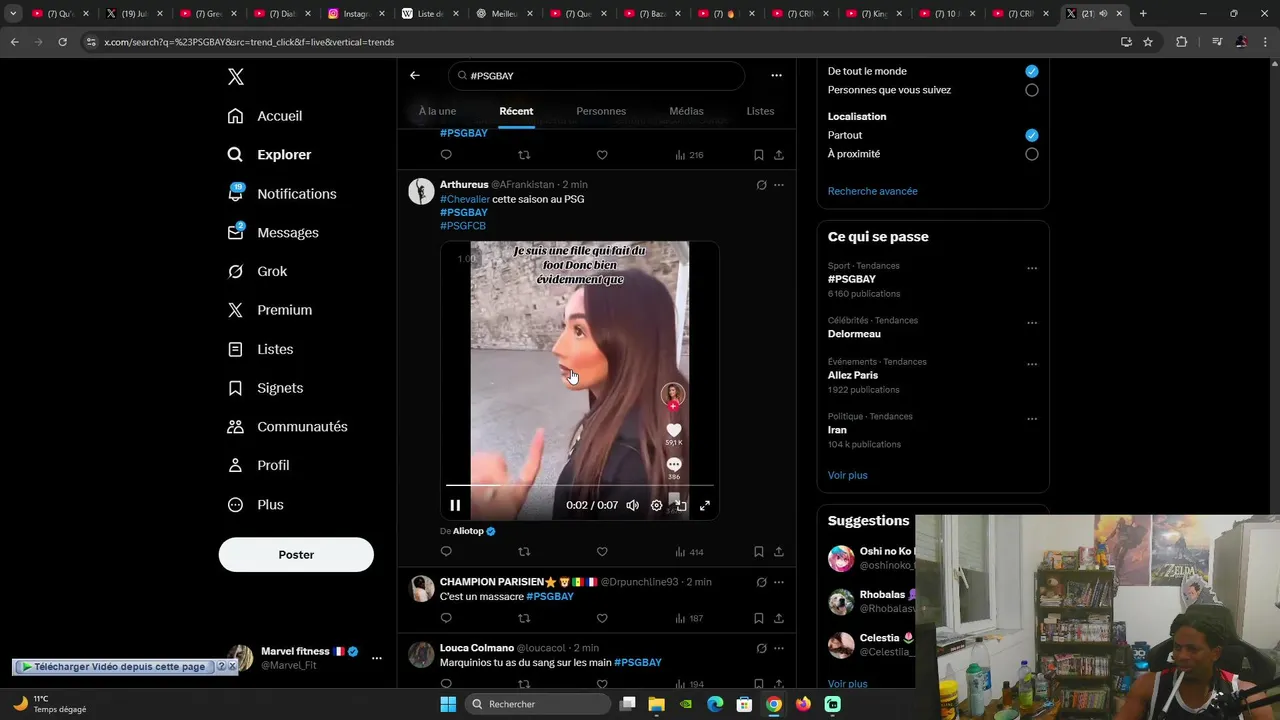
Task: Open Windows Start menu
Action: click(x=448, y=704)
